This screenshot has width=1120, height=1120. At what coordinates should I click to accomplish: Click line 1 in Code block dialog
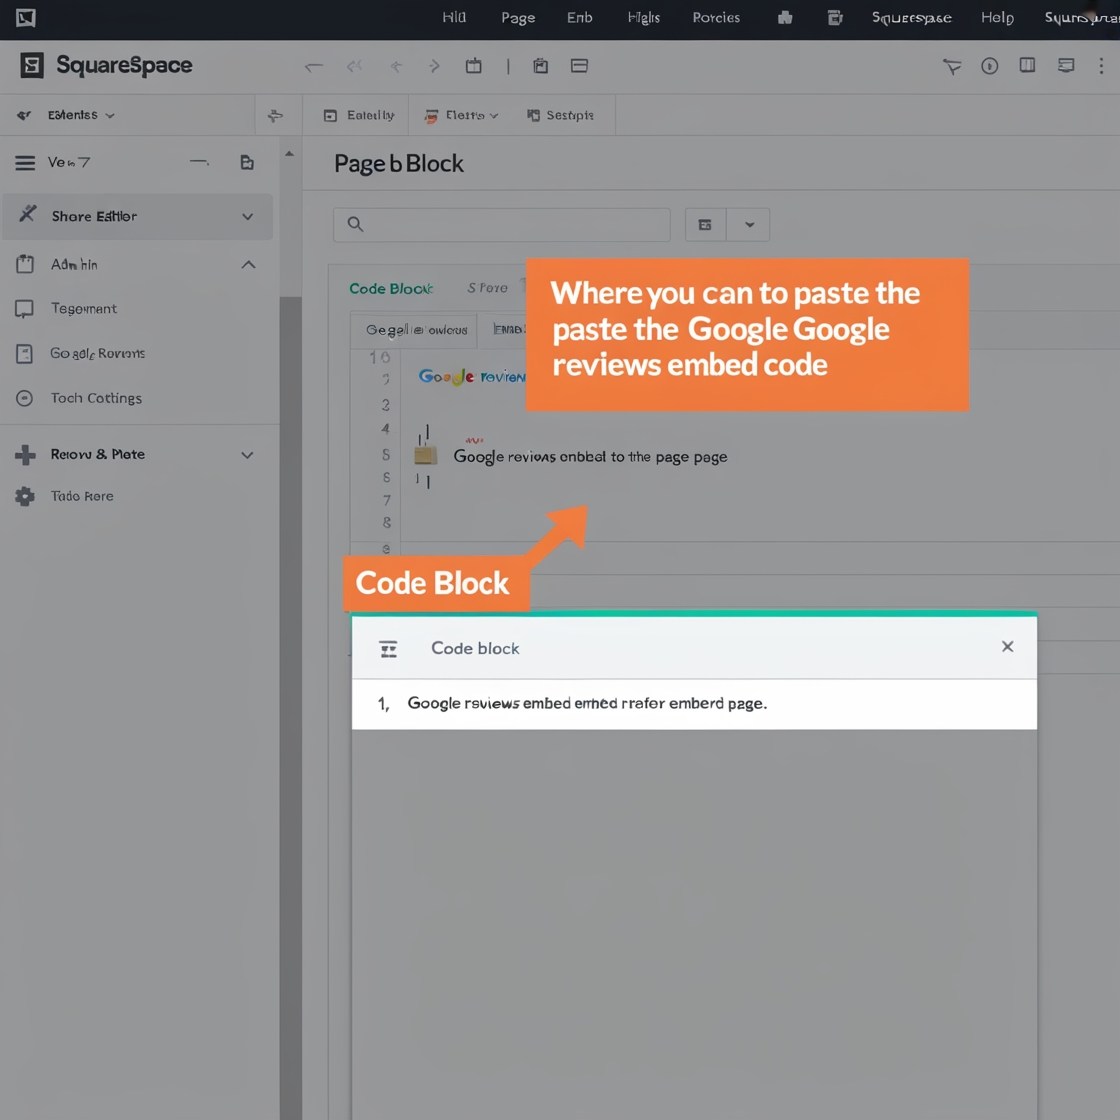coord(694,704)
